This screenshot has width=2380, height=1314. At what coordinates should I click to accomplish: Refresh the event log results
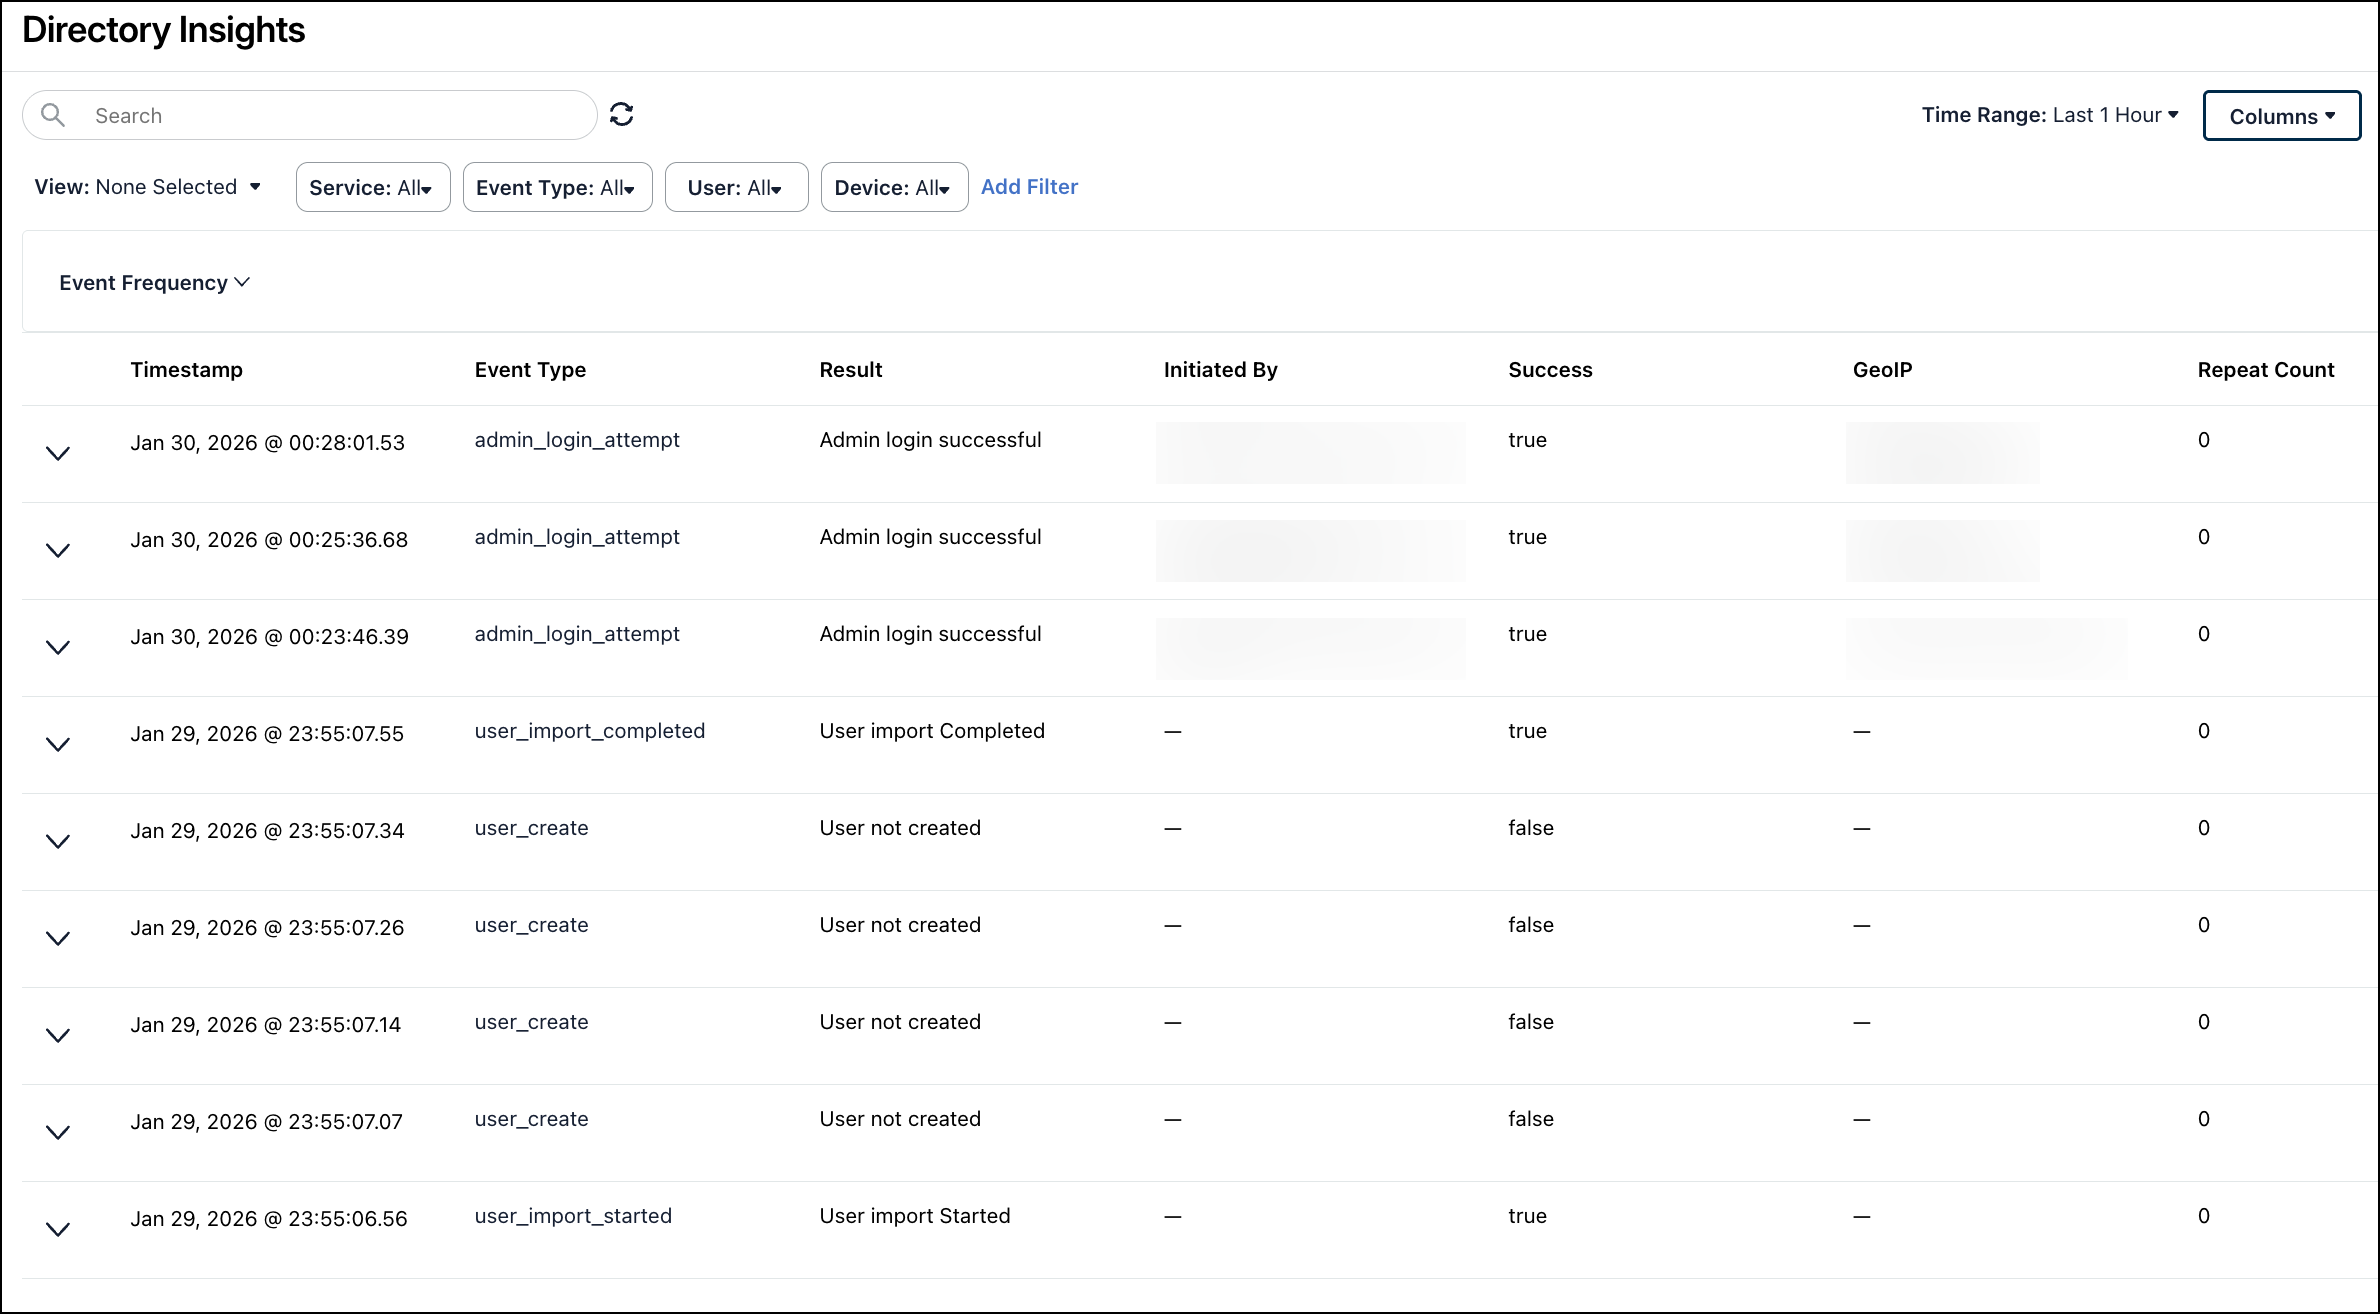coord(622,113)
